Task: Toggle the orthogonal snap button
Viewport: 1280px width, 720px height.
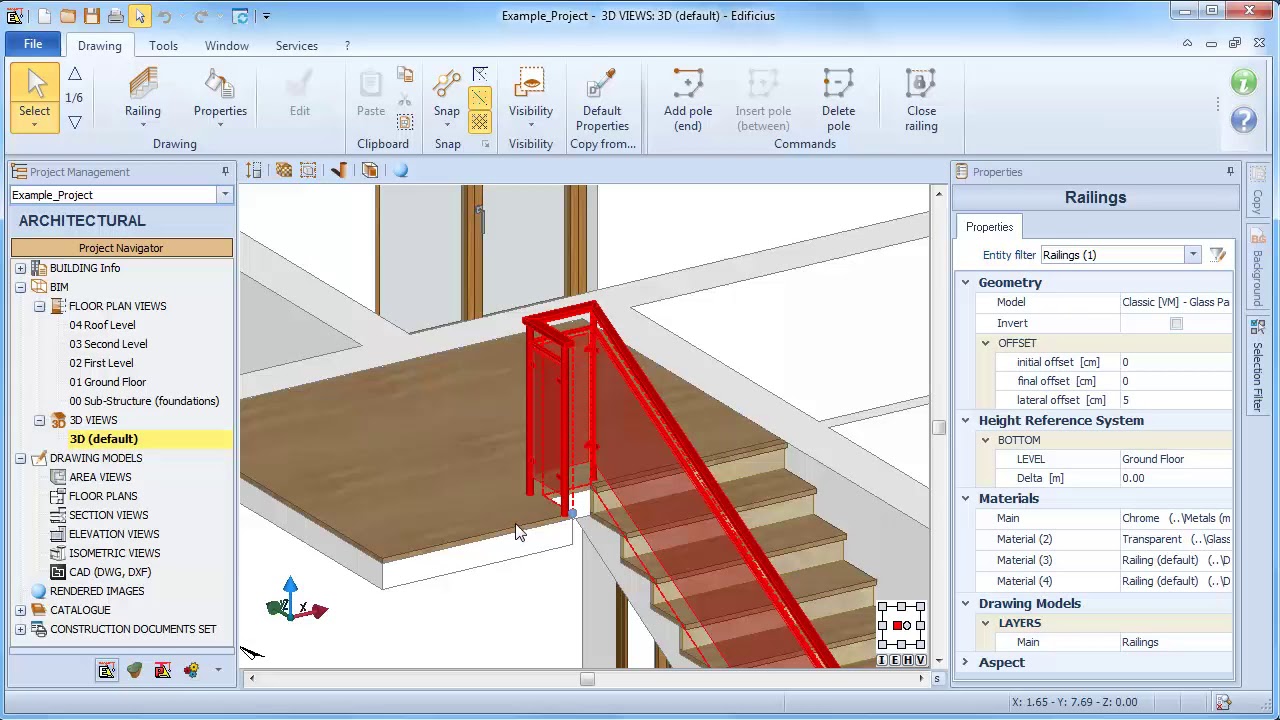Action: tap(480, 75)
